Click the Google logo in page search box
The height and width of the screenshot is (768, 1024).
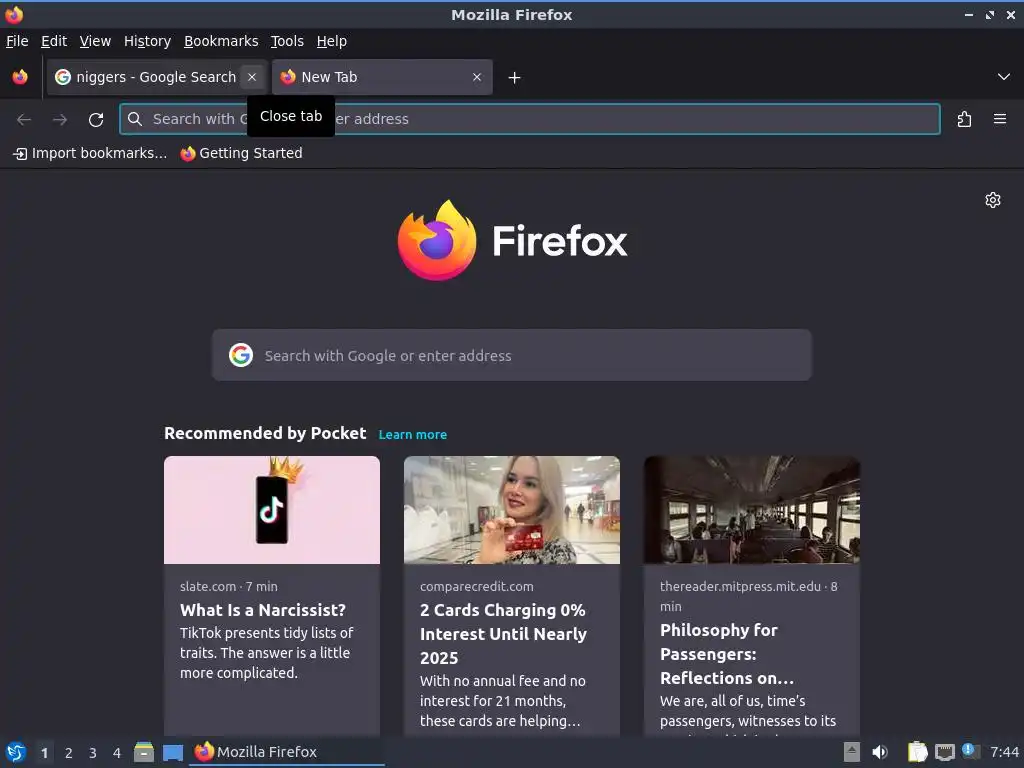[240, 355]
